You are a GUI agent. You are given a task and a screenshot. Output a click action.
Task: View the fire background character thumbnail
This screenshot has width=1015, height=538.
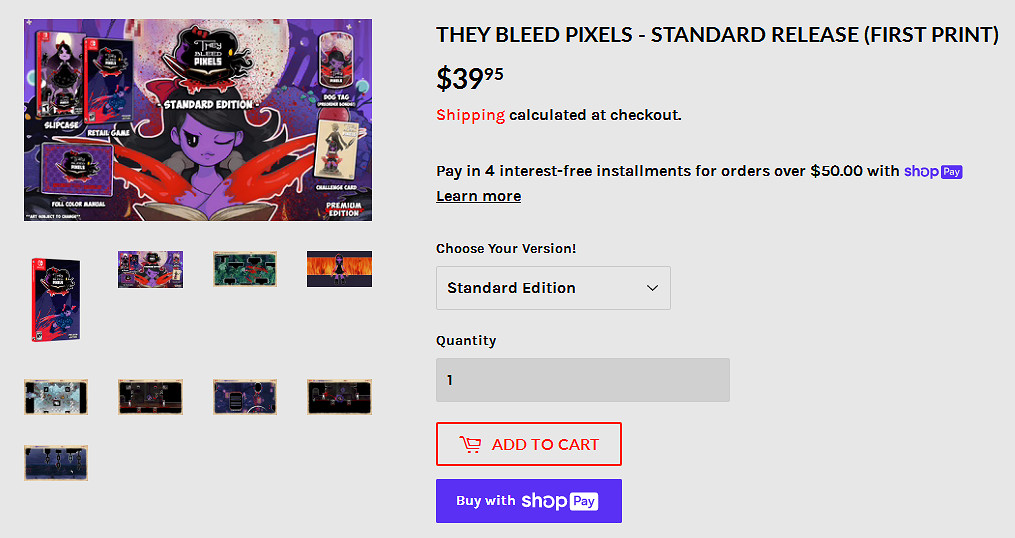(x=339, y=269)
